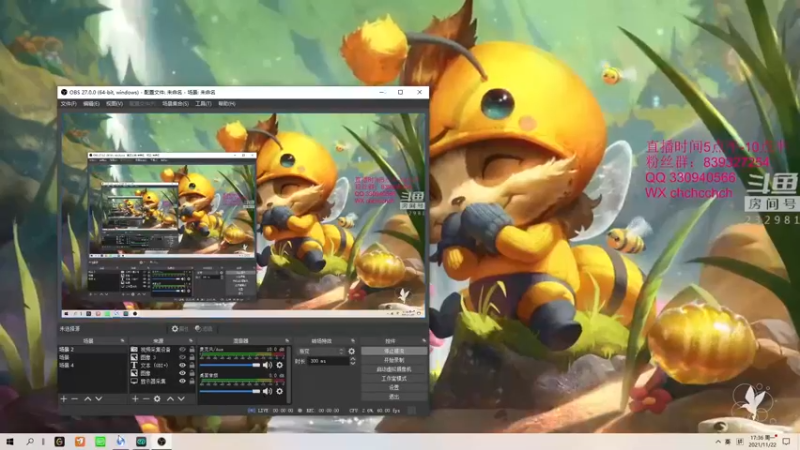
Task: Open the 视图(V) menu
Action: (x=114, y=104)
